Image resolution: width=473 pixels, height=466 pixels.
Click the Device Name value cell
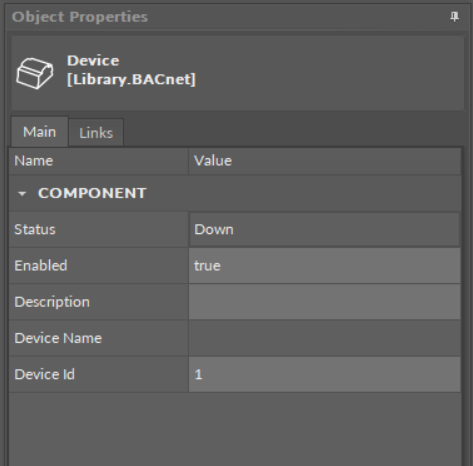click(x=324, y=338)
